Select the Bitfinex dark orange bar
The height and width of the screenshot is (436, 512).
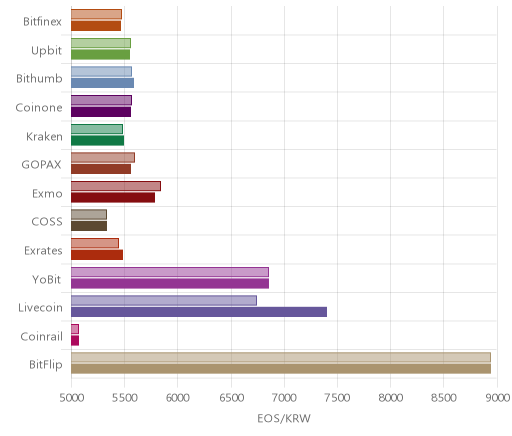point(96,26)
